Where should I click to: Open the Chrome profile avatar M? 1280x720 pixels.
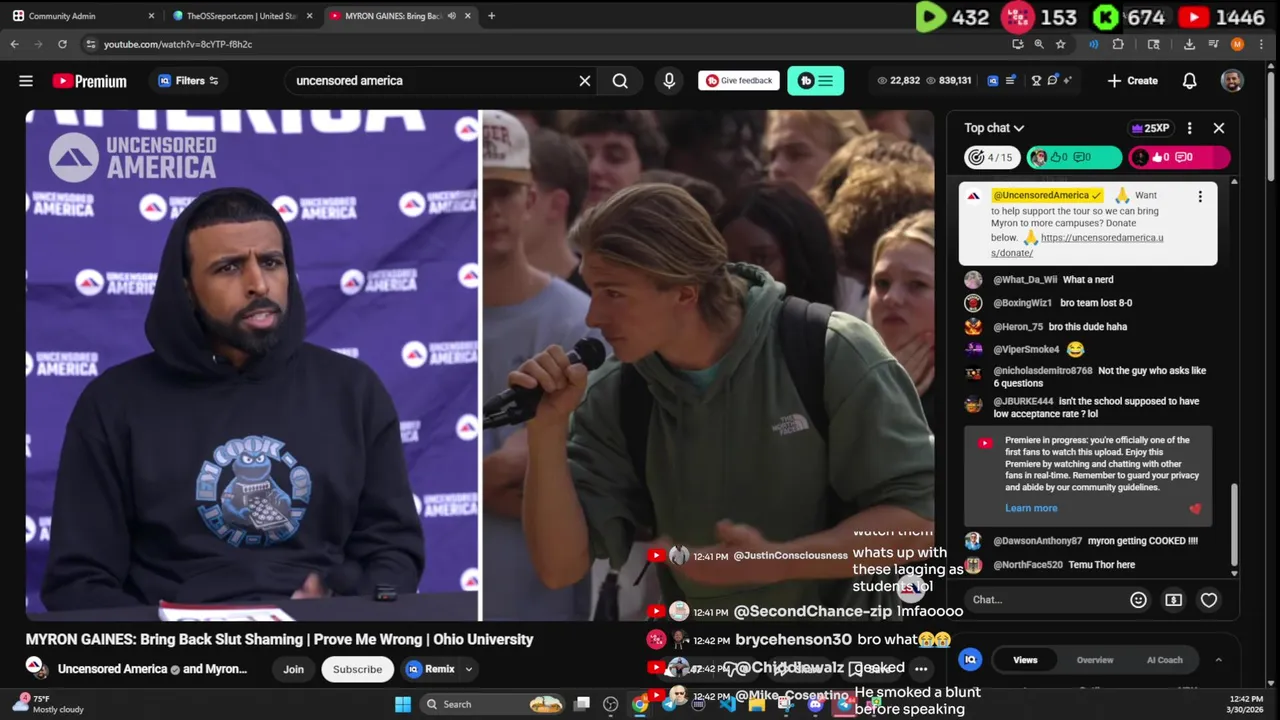coord(1237,44)
